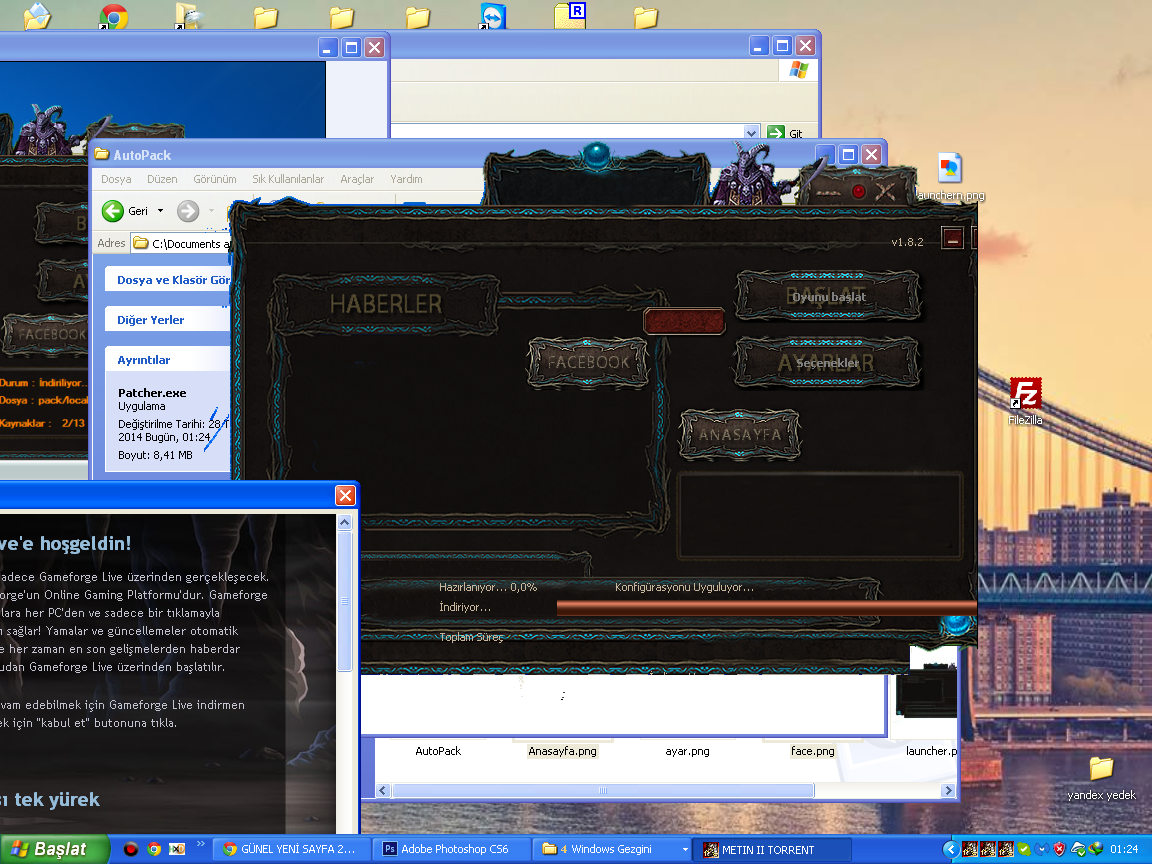Screen dimensions: 1152x864
Task: Click the HABERLER news banner
Action: coord(386,303)
